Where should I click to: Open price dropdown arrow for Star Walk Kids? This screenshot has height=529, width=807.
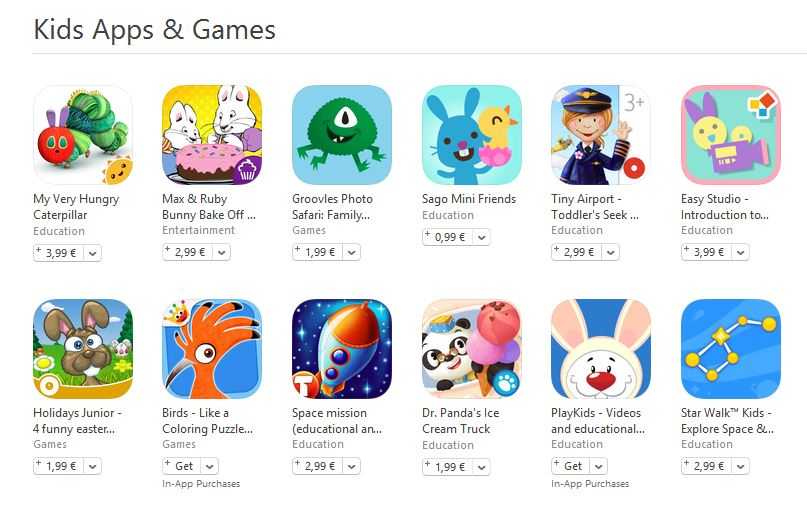[740, 466]
